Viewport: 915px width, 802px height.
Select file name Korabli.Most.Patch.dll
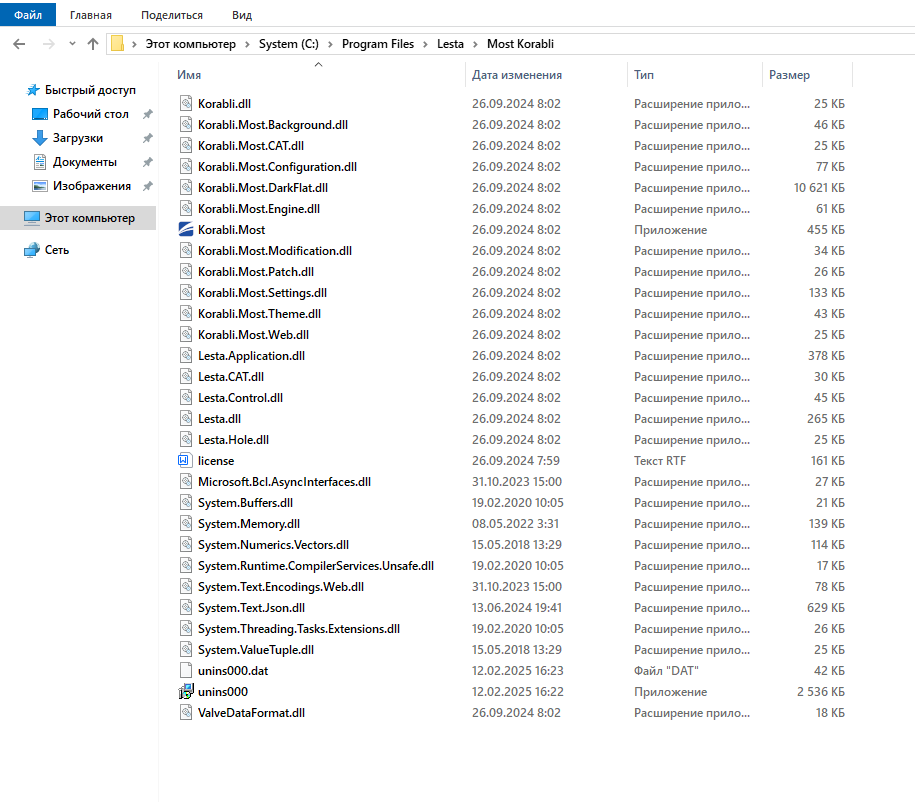click(x=256, y=272)
